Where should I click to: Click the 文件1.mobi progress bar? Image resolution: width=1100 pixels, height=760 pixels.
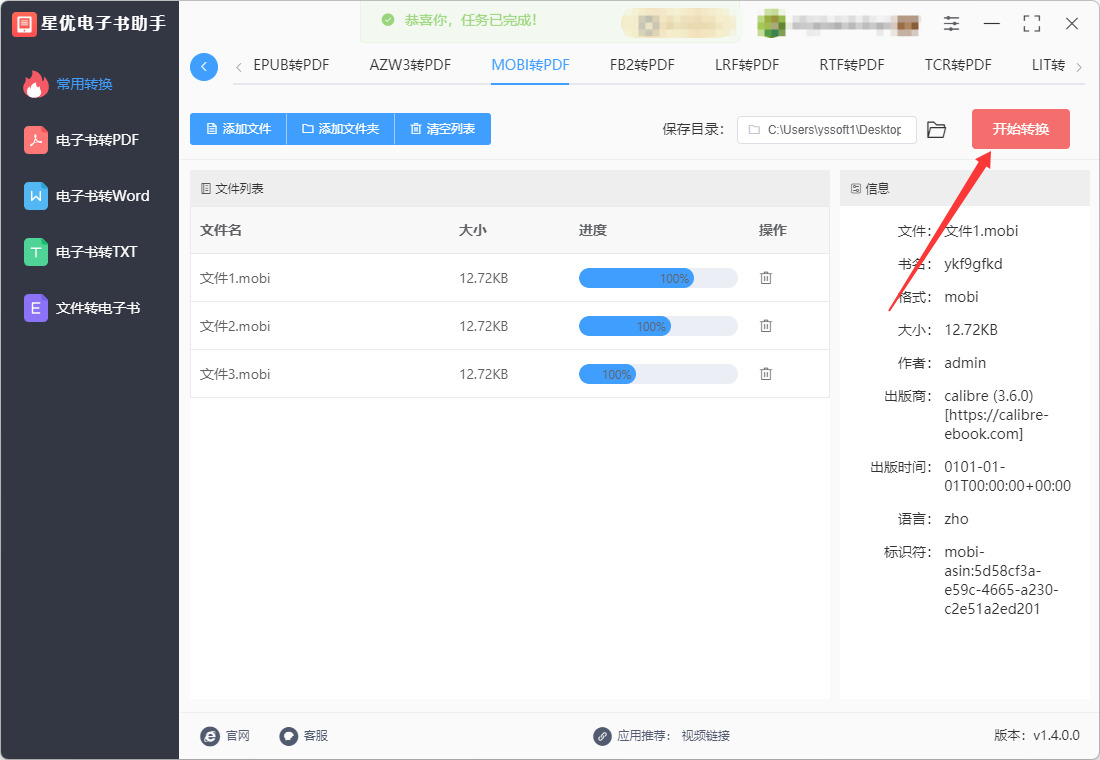tap(658, 278)
